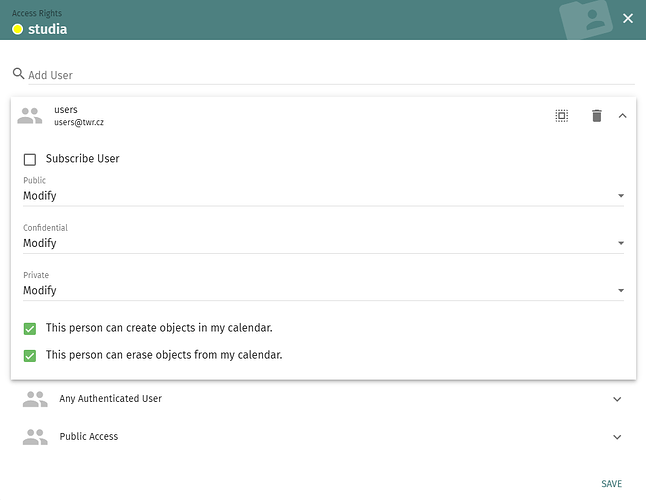Screen dimensions: 646x500
Task: Click the yellow studia calendar color dot
Action: [x=17, y=29]
